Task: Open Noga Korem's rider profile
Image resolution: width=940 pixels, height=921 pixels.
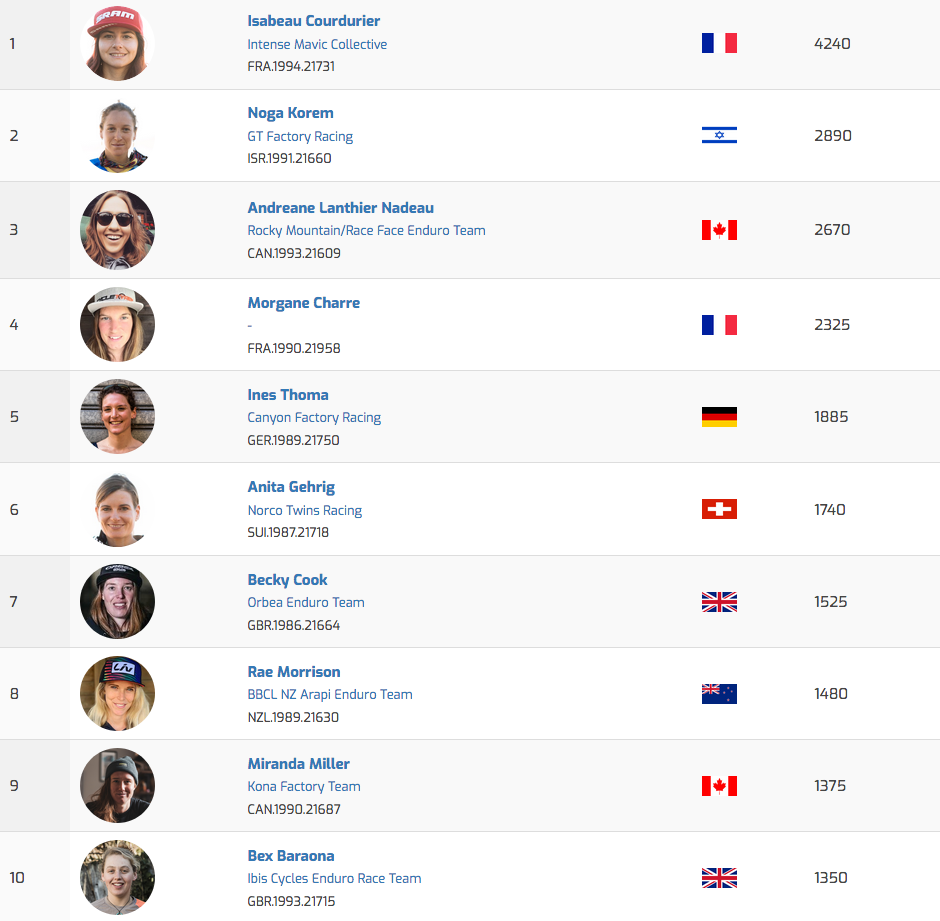Action: (x=290, y=113)
